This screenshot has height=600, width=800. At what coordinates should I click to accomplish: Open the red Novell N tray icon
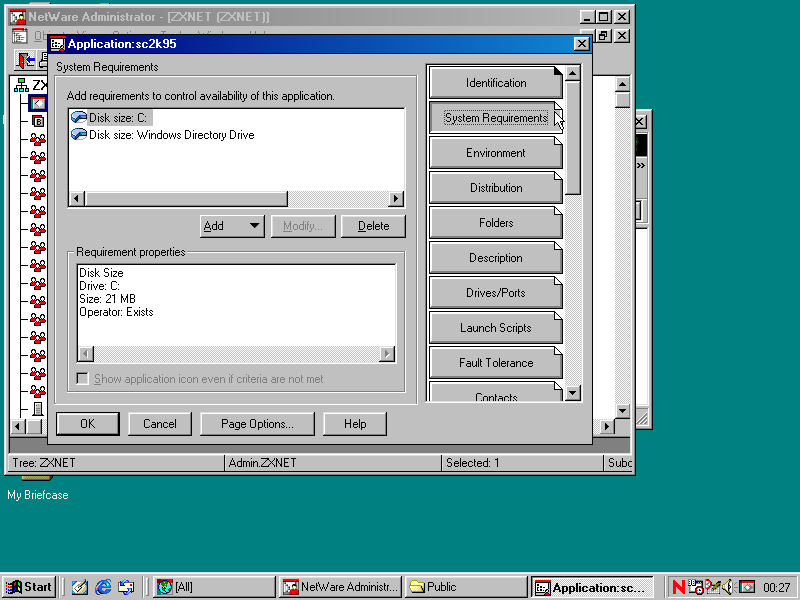pyautogui.click(x=679, y=587)
